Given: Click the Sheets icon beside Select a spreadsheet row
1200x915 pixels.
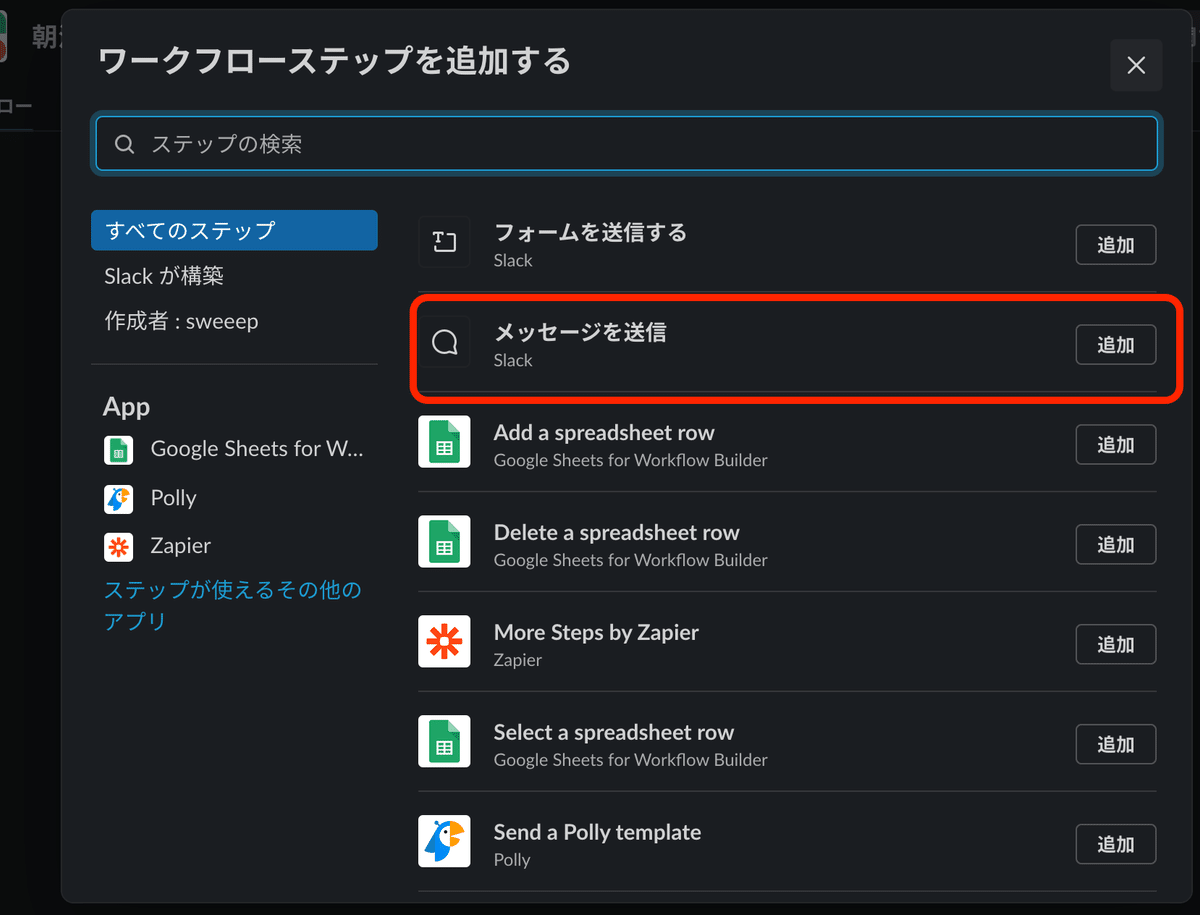Looking at the screenshot, I should [x=444, y=743].
